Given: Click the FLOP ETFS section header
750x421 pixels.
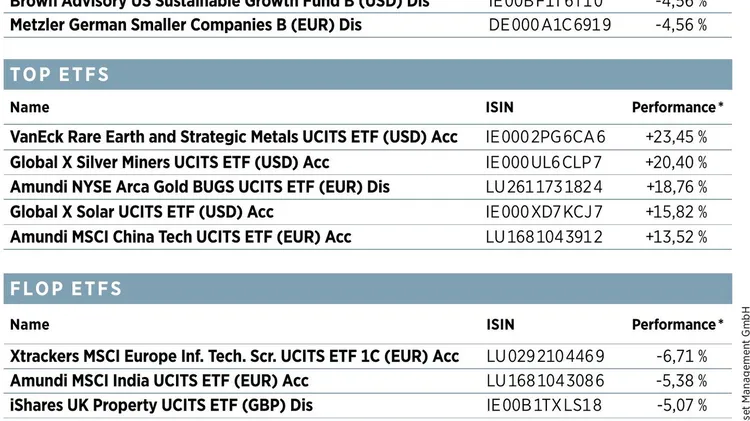Looking at the screenshot, I should [368, 288].
